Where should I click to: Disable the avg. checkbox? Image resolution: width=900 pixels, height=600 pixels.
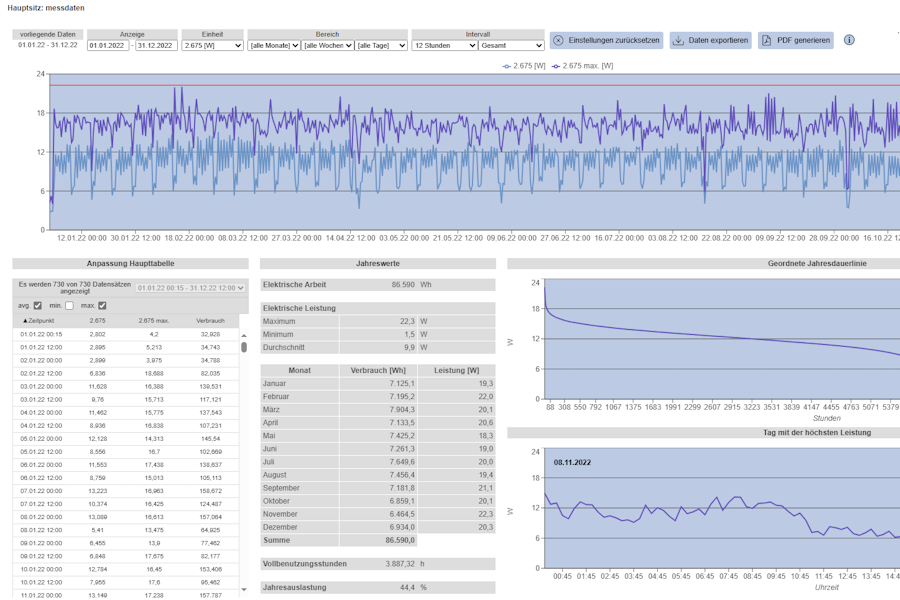(38, 305)
